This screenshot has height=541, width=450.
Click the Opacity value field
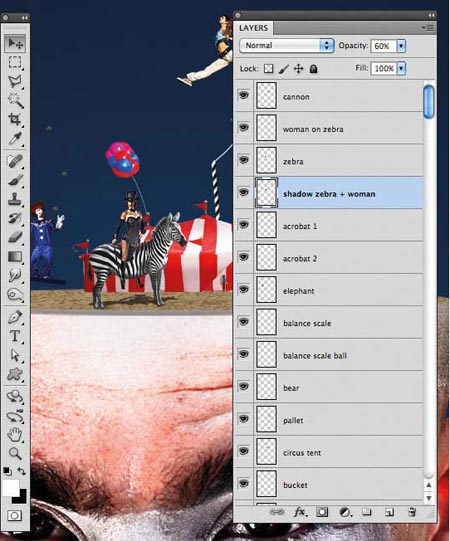[x=383, y=46]
